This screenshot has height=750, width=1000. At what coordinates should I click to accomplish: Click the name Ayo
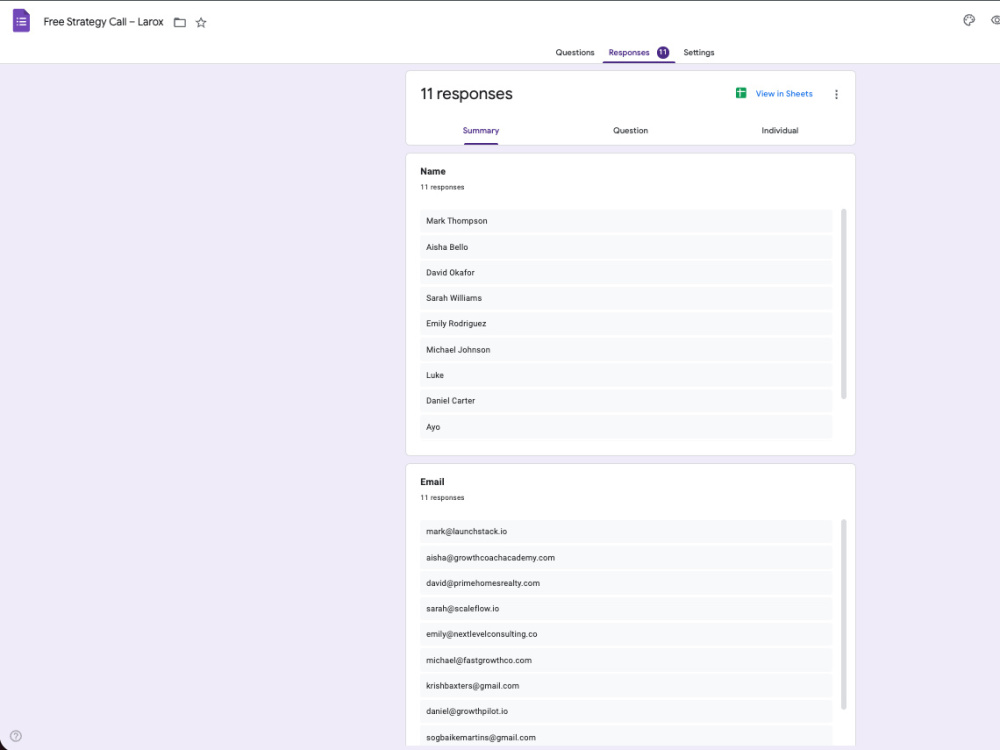[x=433, y=427]
